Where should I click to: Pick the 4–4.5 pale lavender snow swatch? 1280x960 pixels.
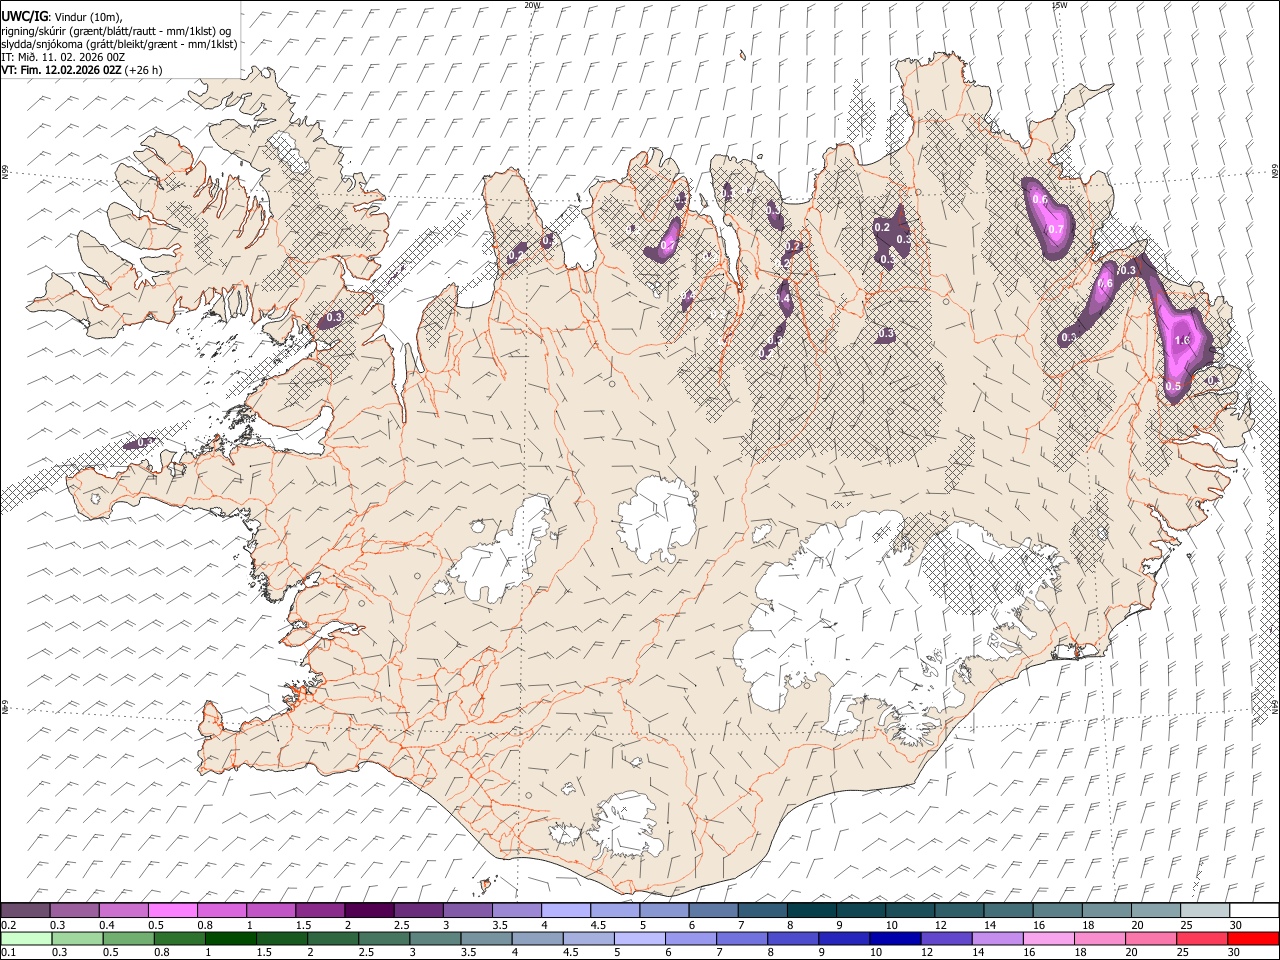tap(566, 910)
